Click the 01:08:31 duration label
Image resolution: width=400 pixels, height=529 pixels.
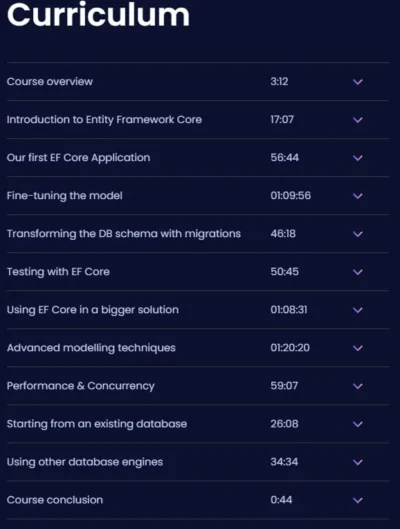(x=289, y=310)
